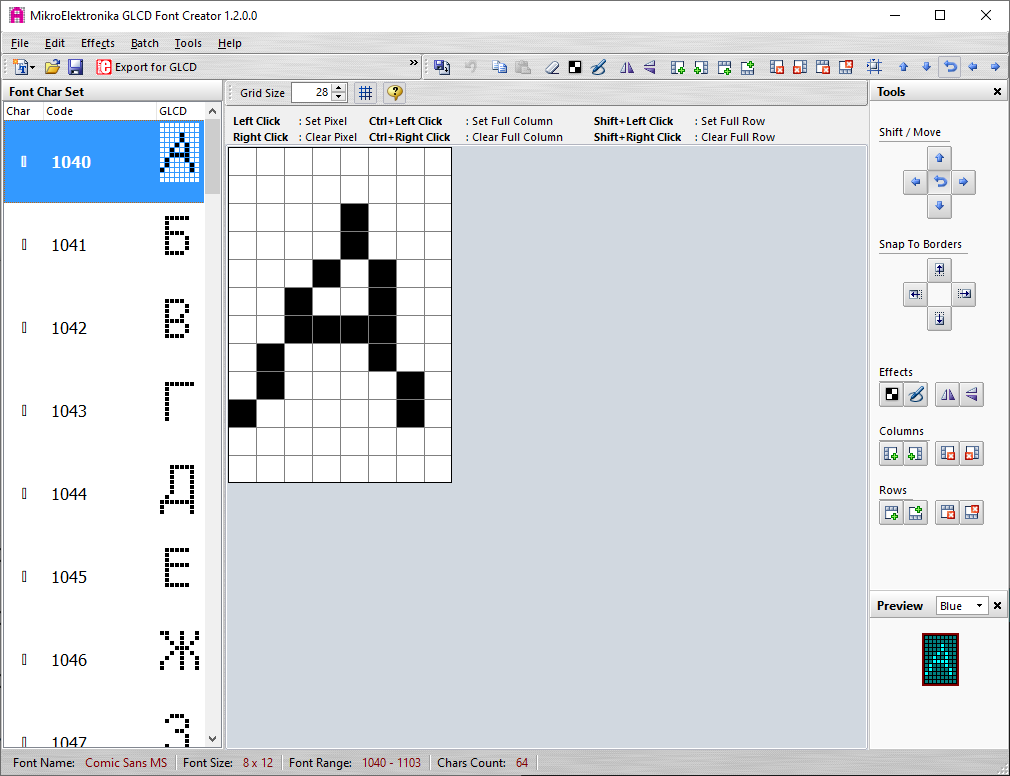Open the Tools menu
This screenshot has height=776, width=1010.
click(x=188, y=43)
